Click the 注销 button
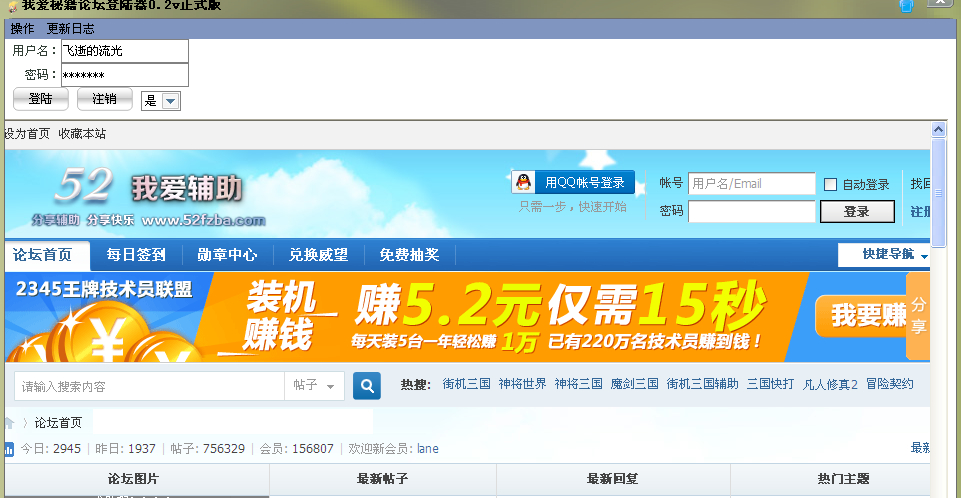 point(104,99)
